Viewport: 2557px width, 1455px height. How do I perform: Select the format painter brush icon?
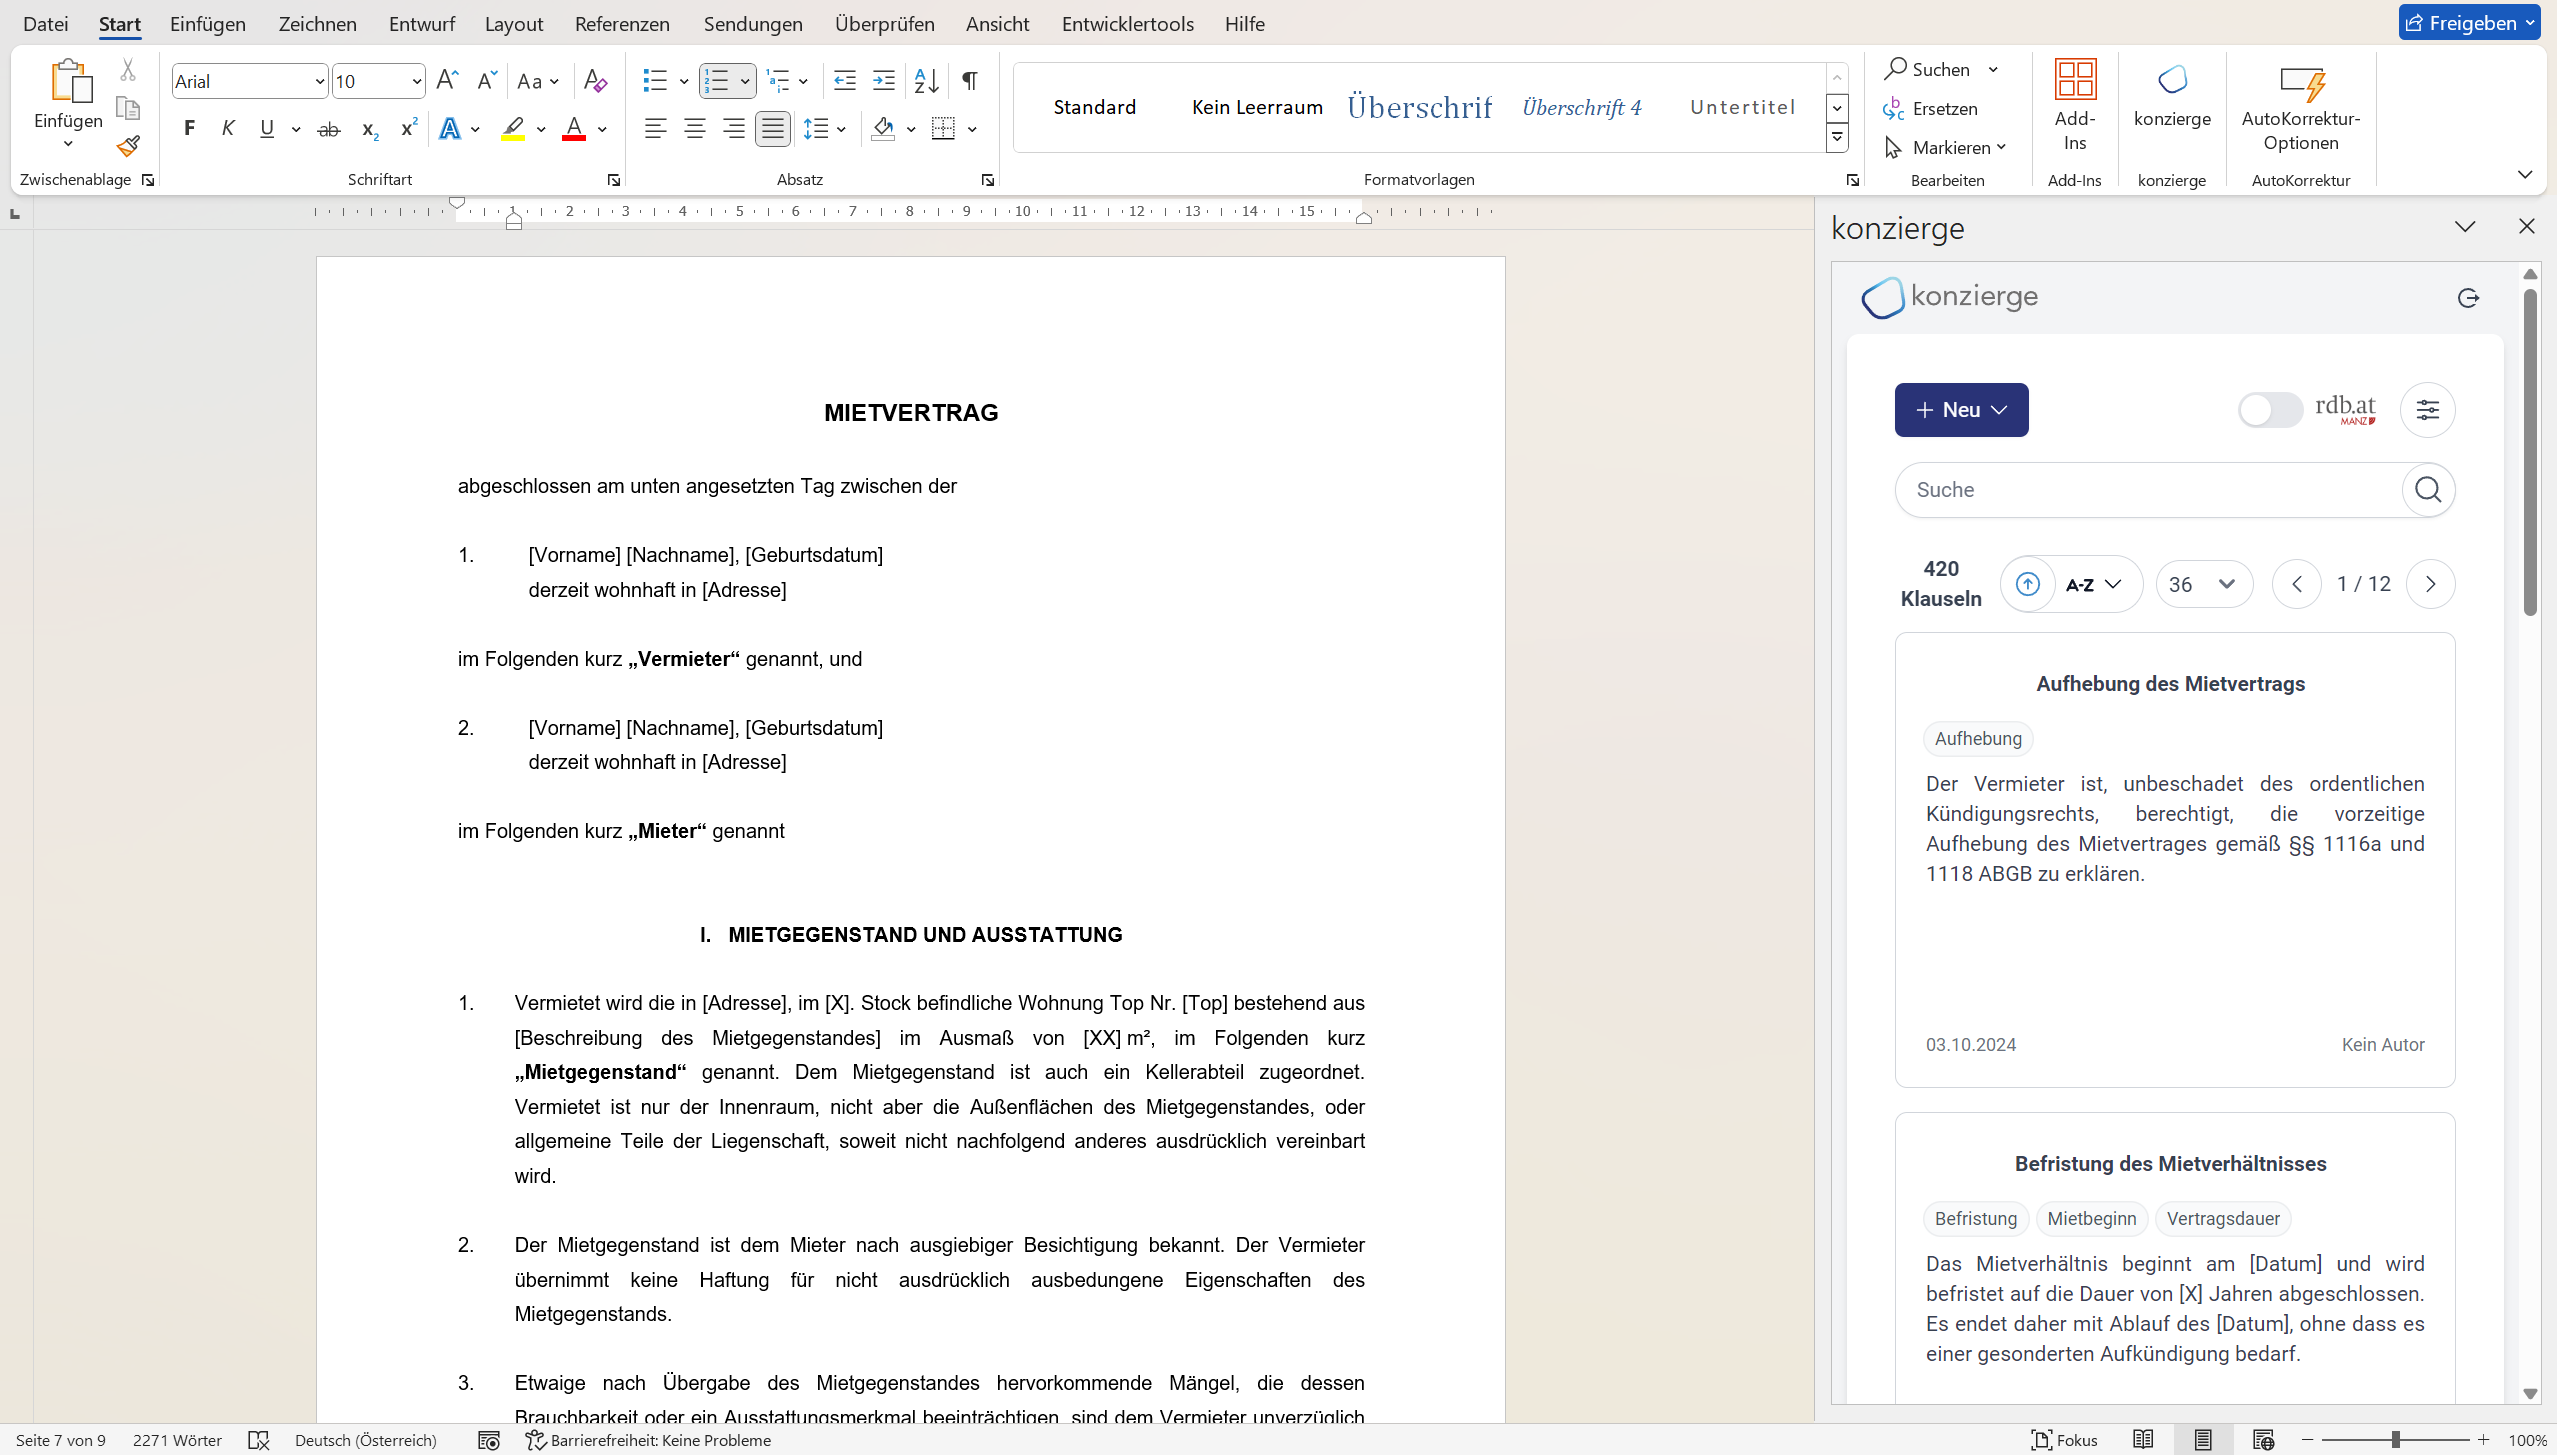click(128, 146)
